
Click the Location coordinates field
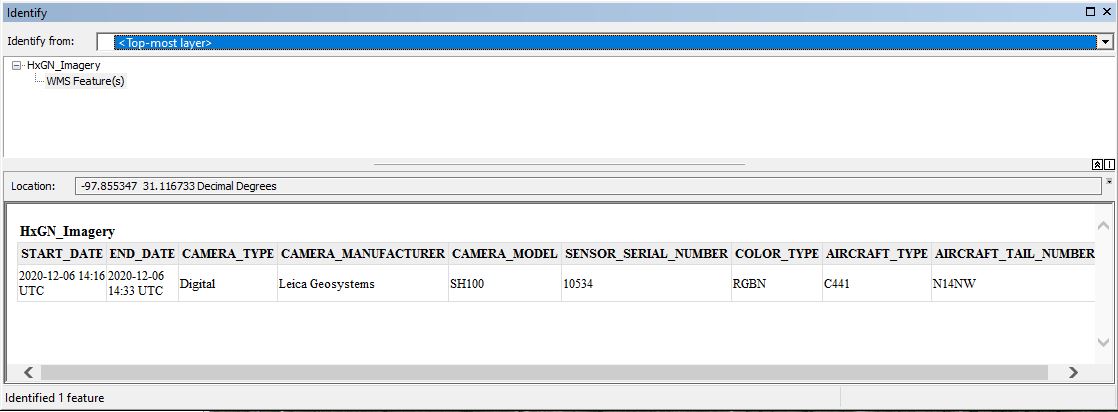point(590,186)
